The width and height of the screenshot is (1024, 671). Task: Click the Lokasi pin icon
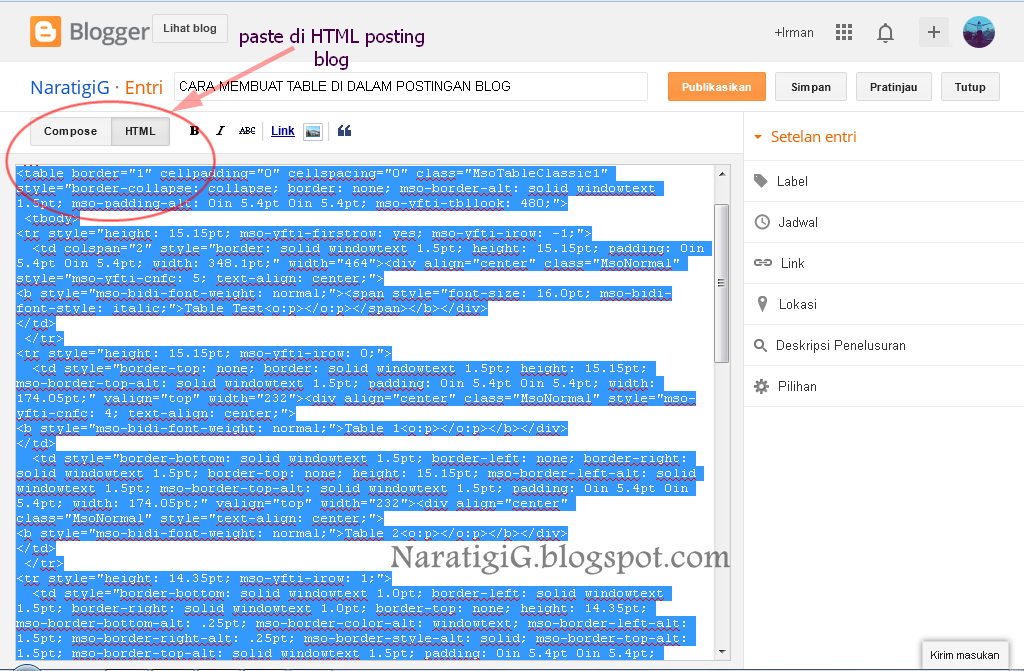tap(762, 304)
